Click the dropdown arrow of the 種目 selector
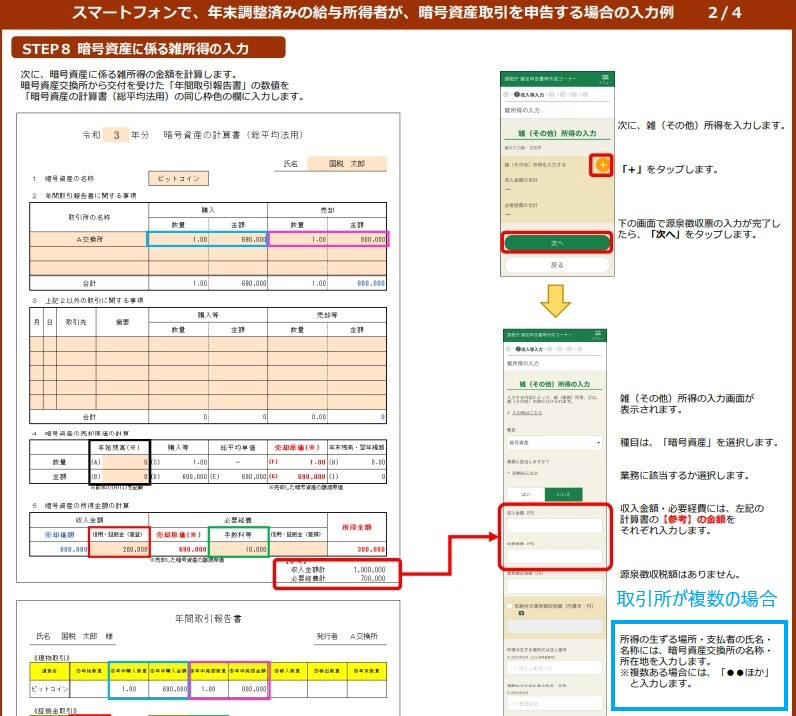The width and height of the screenshot is (796, 716). click(x=598, y=443)
